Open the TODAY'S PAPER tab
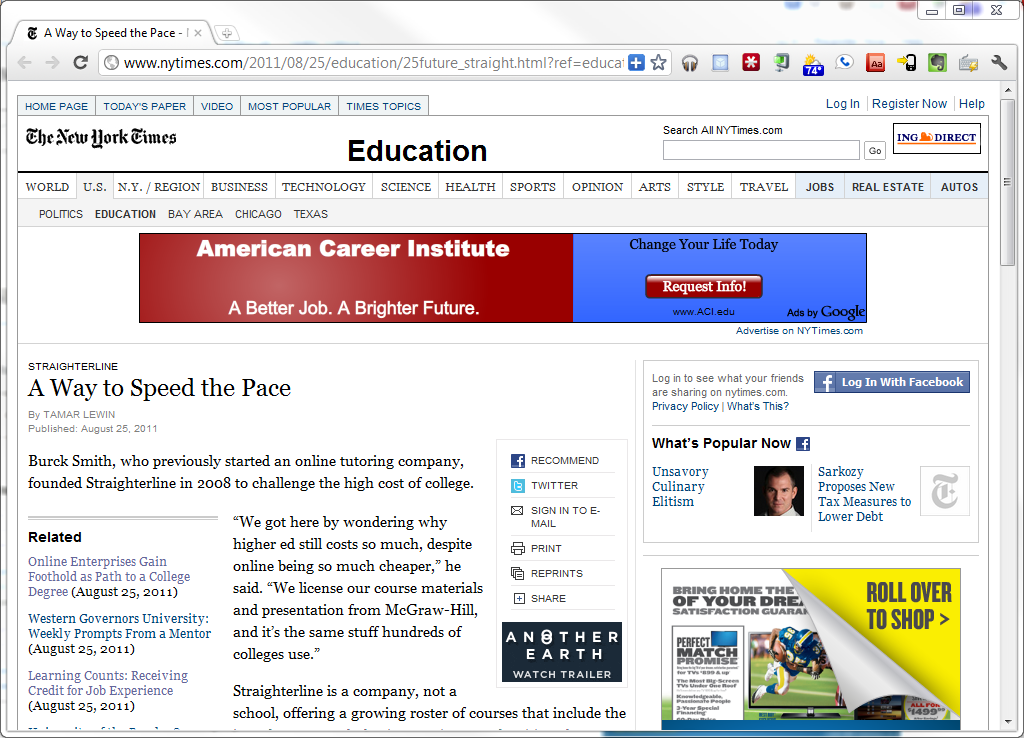This screenshot has height=738, width=1024. [144, 106]
